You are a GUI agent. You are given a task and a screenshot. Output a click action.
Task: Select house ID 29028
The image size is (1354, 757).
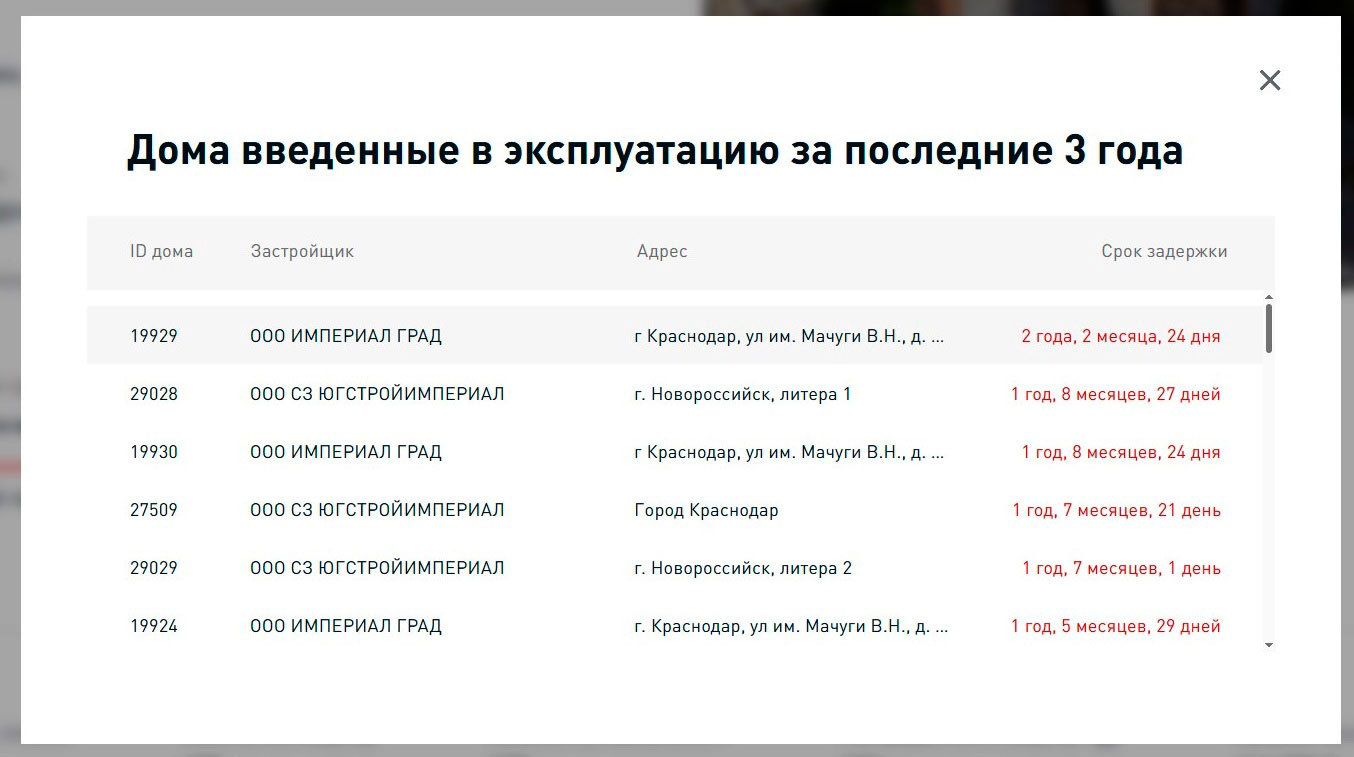[x=154, y=394]
